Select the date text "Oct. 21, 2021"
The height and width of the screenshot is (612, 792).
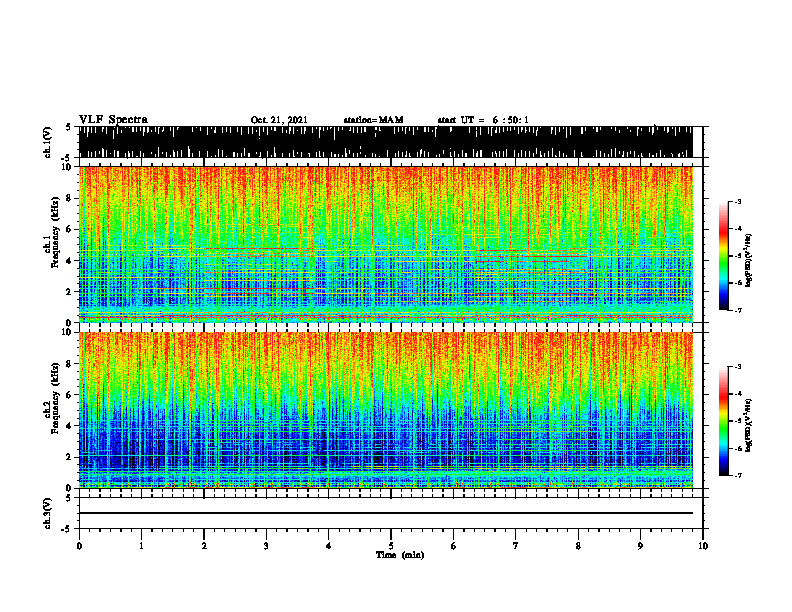pyautogui.click(x=279, y=120)
